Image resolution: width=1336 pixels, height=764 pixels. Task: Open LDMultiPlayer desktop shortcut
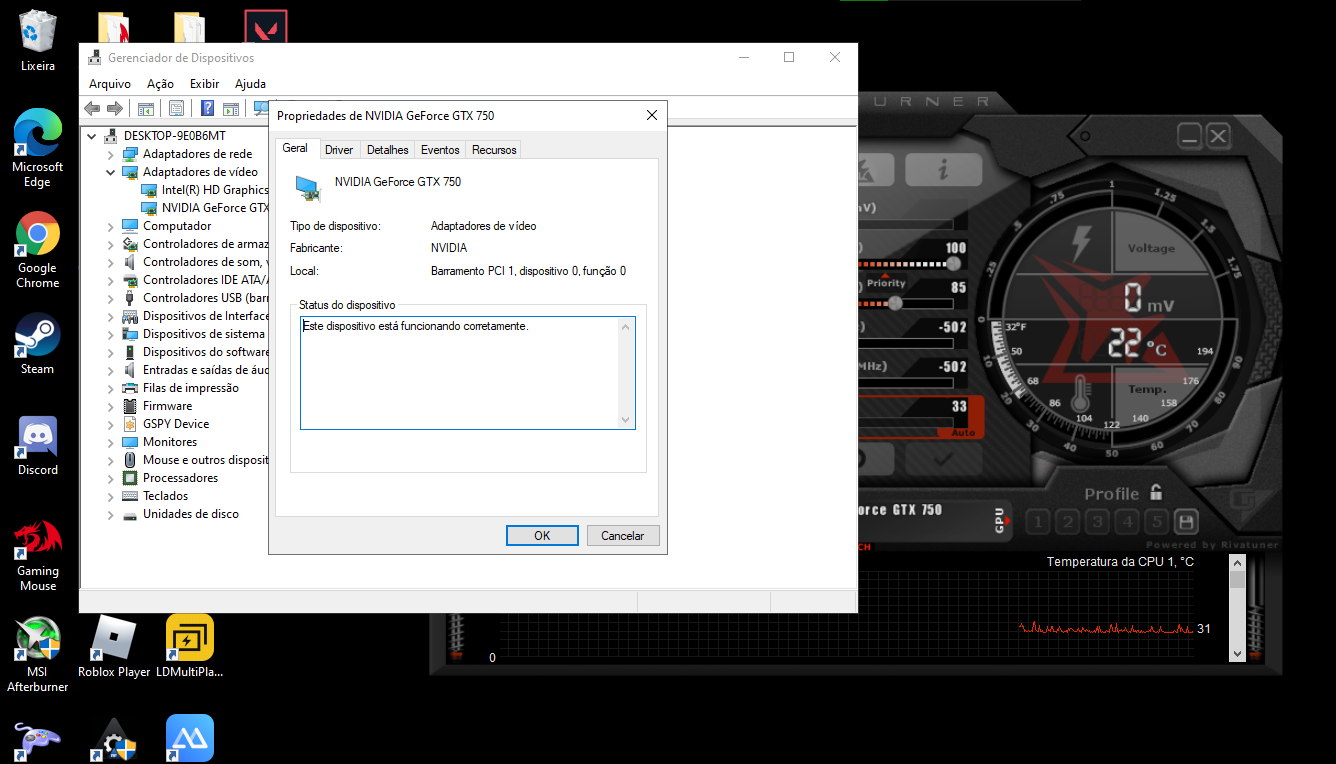[x=190, y=647]
